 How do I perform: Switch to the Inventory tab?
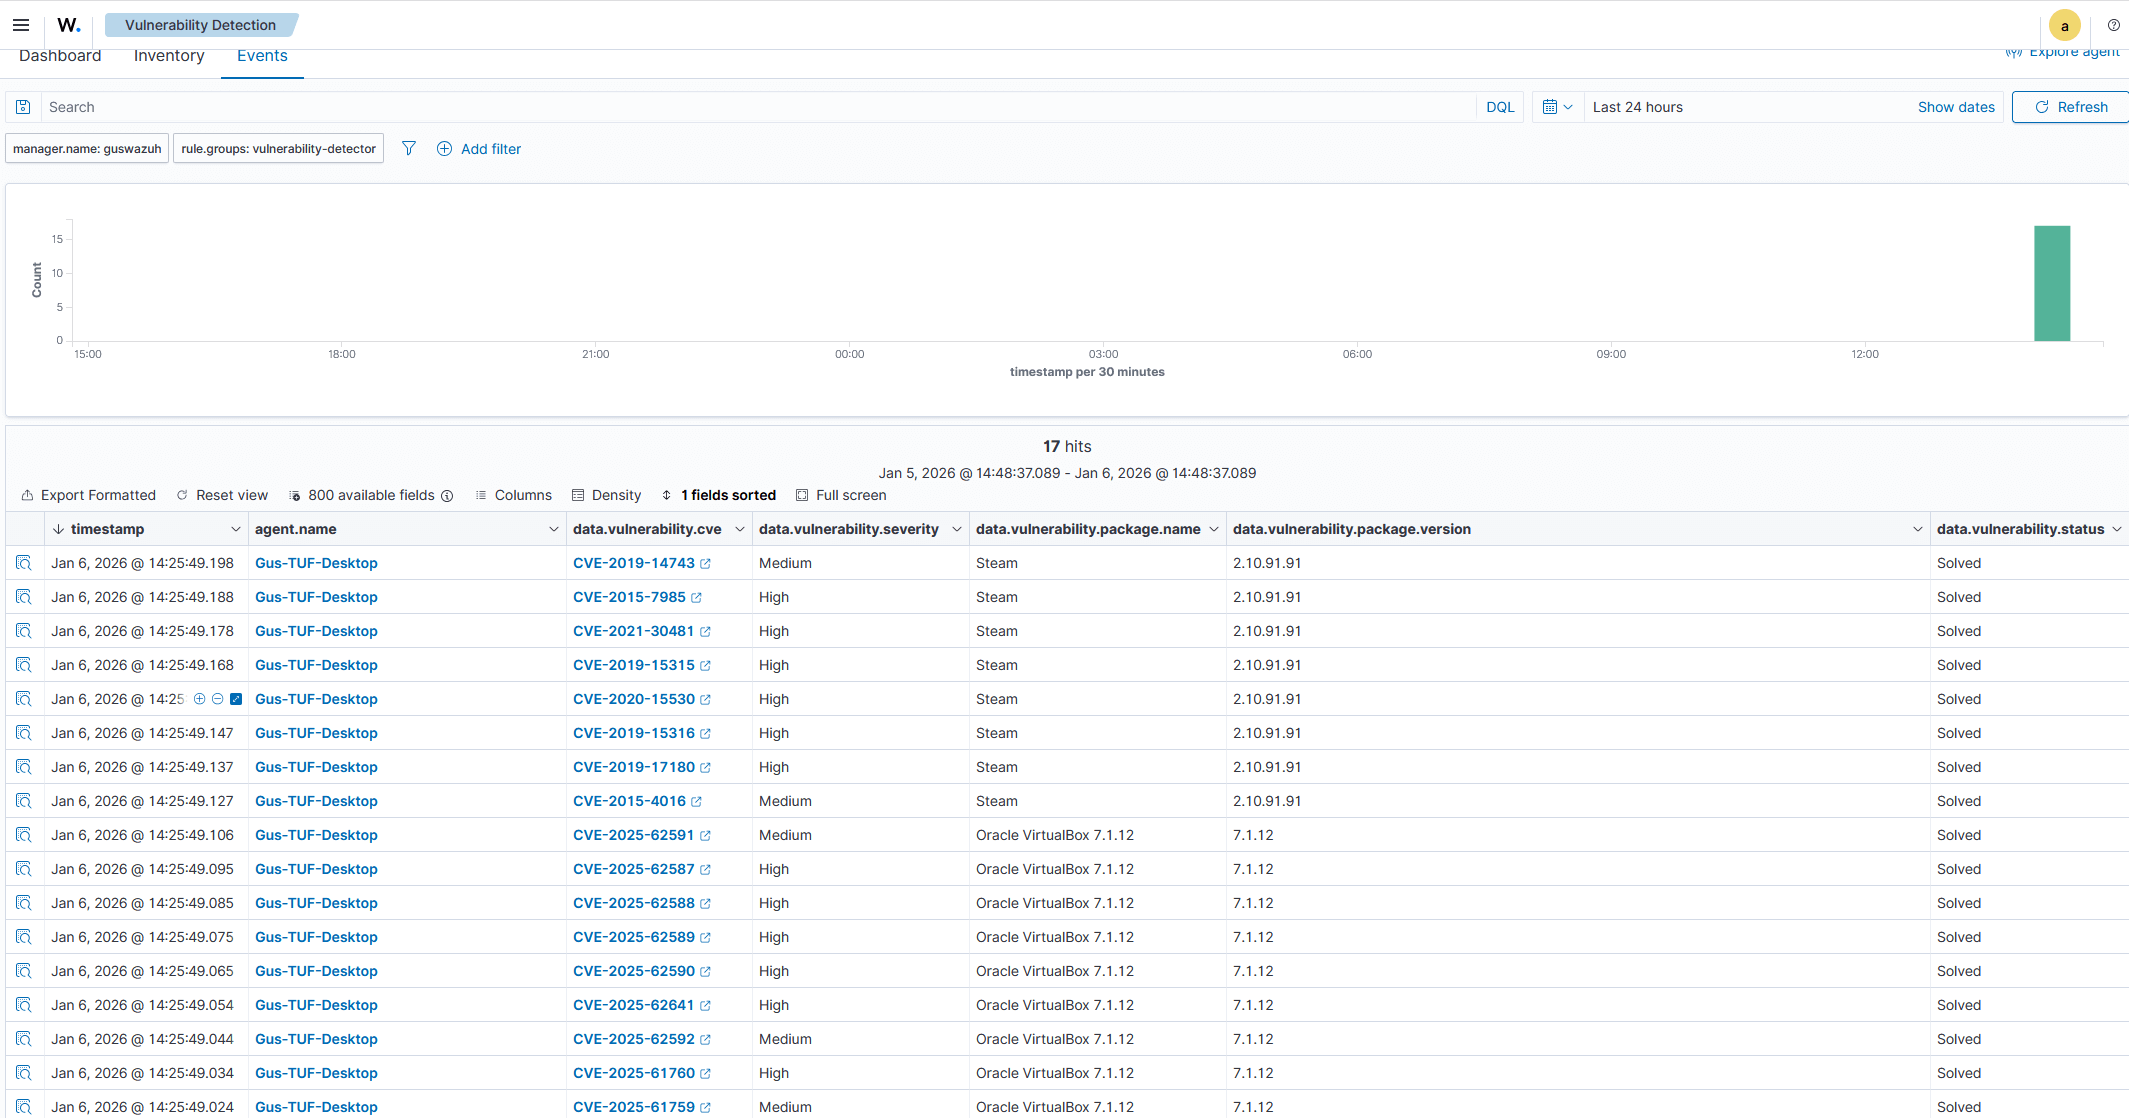[x=169, y=56]
